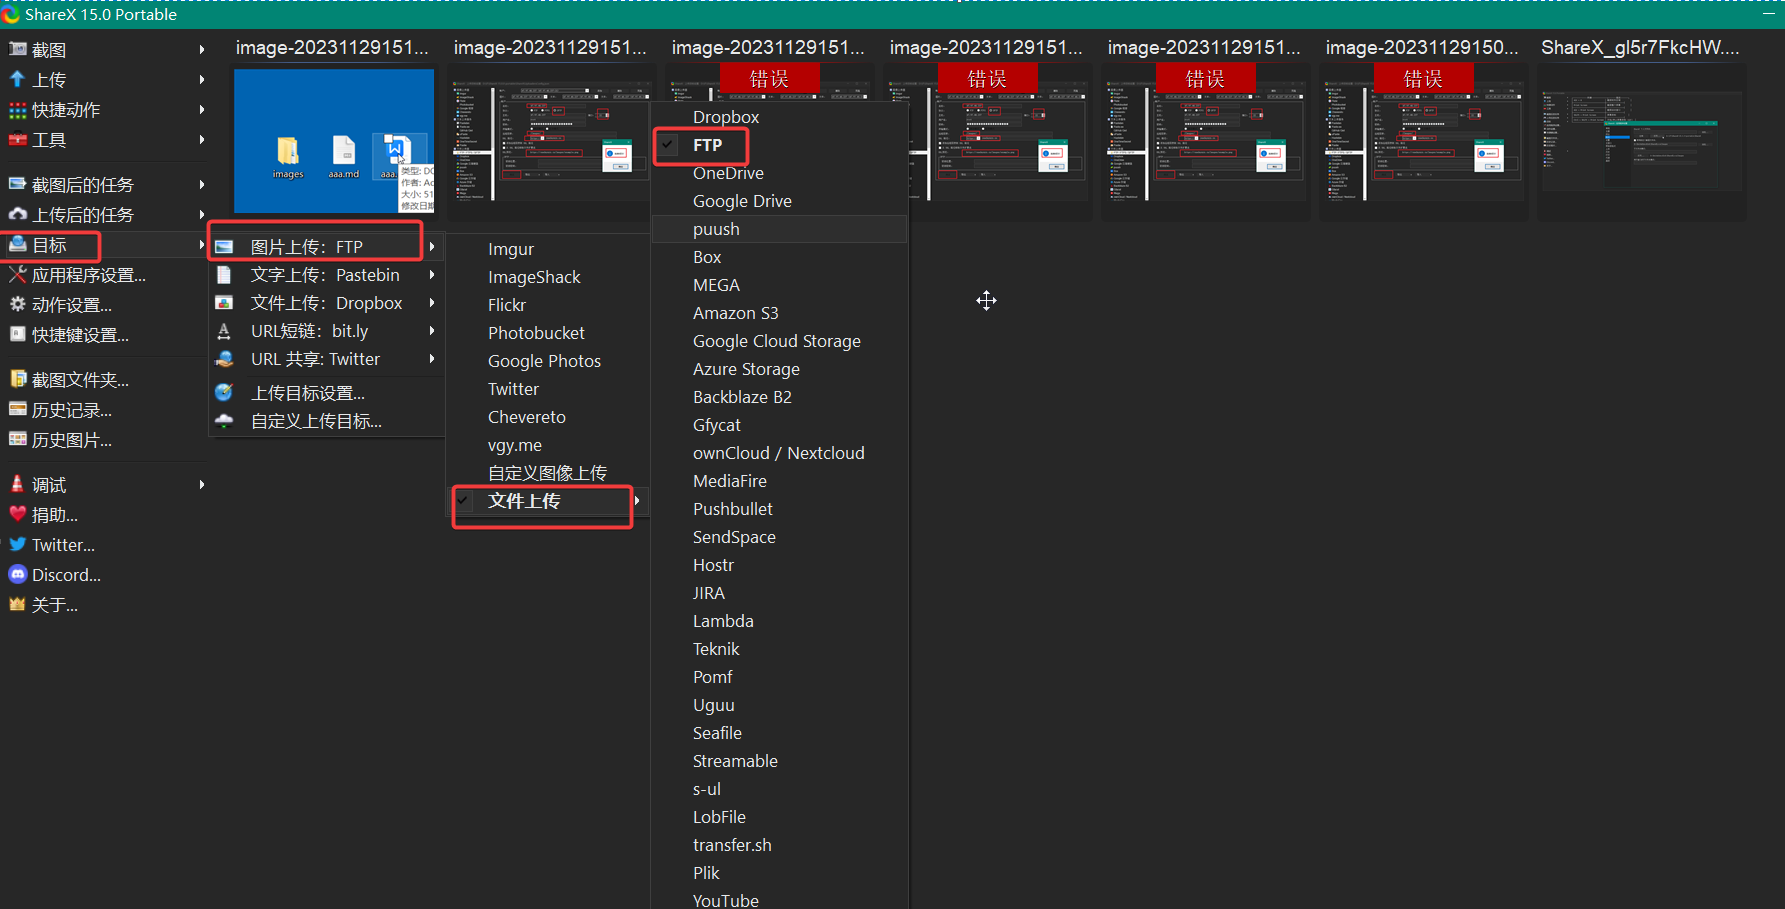Expand the 快捷动作 submenu arrow

(202, 109)
